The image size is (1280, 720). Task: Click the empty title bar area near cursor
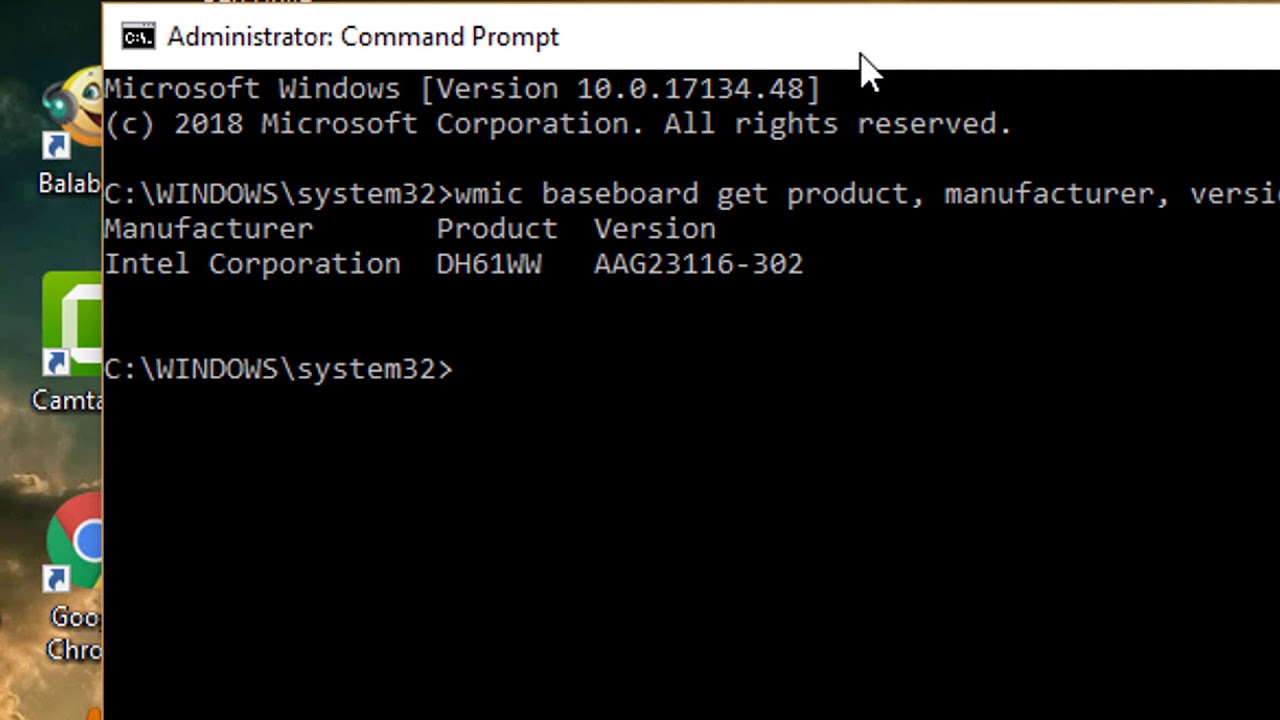tap(1000, 37)
